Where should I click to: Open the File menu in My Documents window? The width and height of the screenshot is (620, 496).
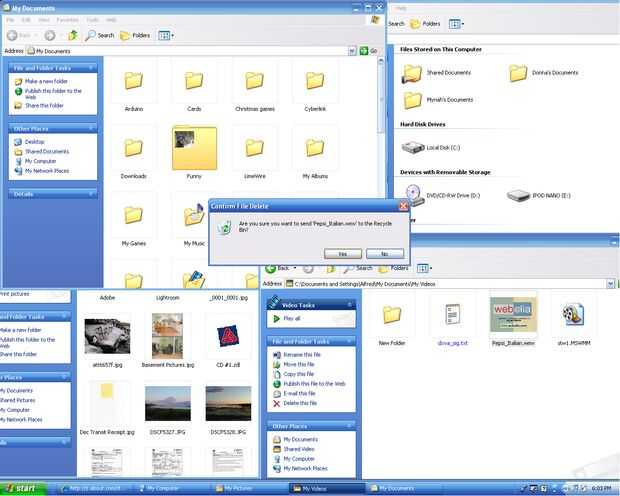pos(11,20)
